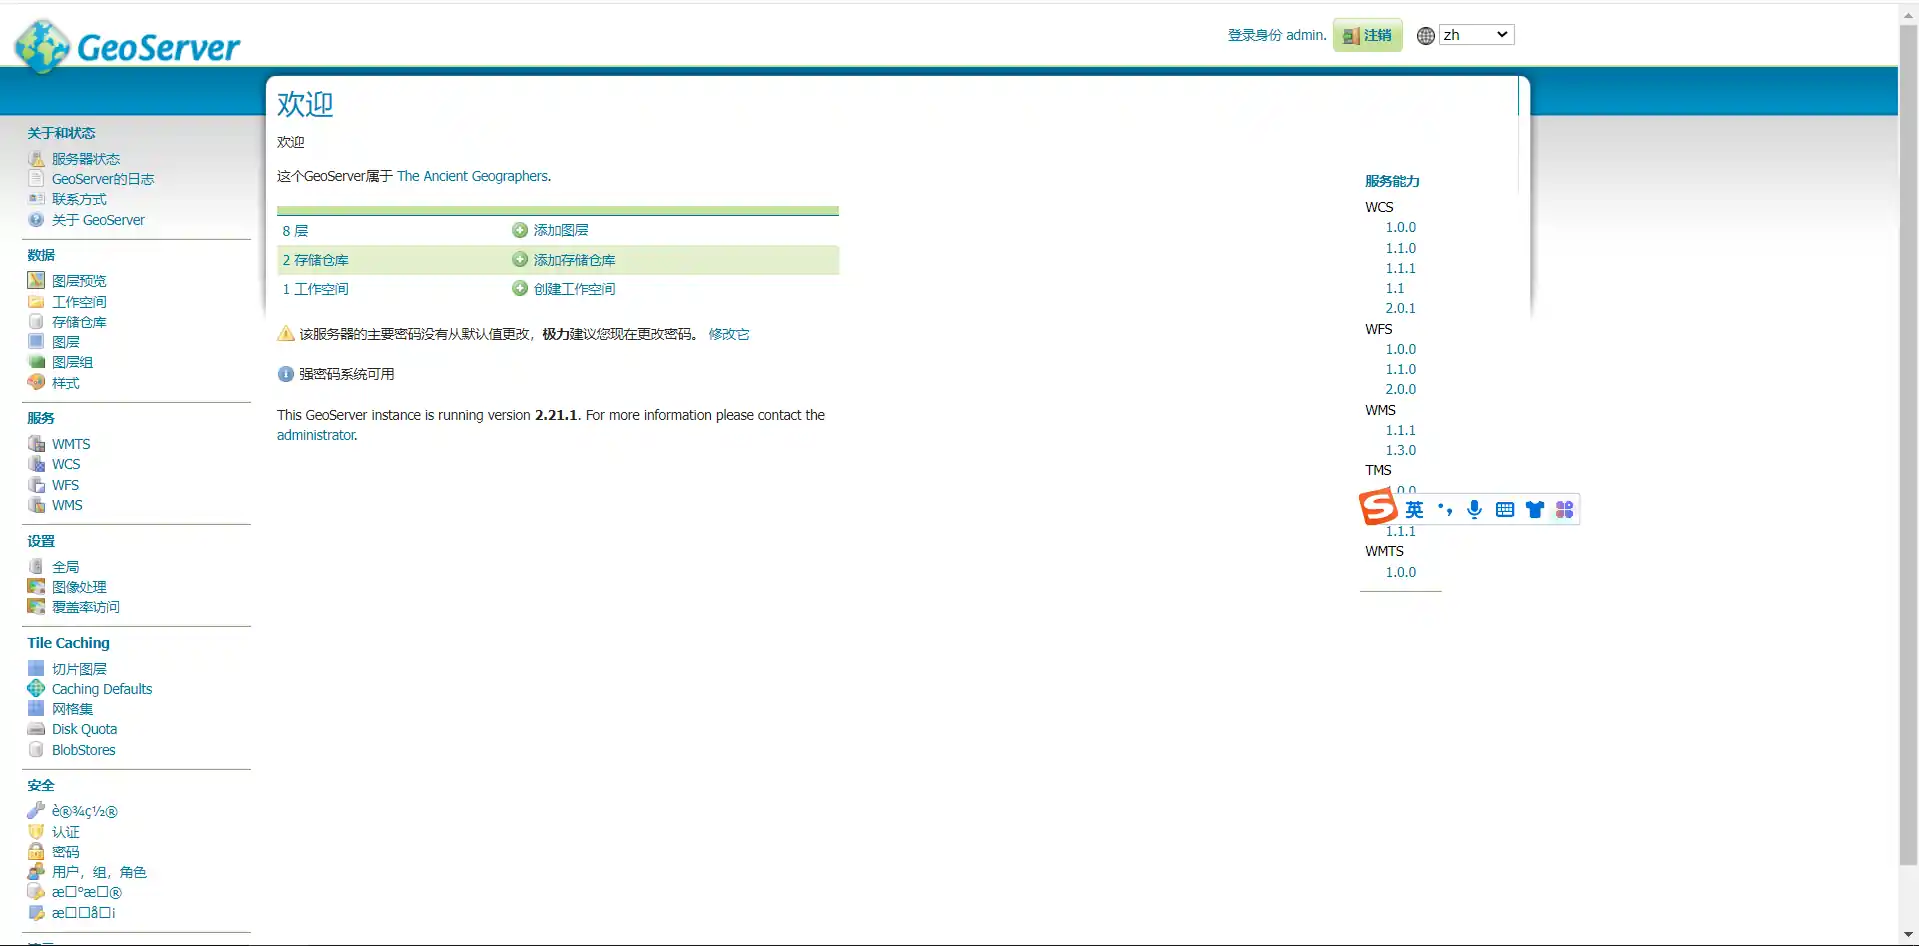Click the Disk Quota icon in sidebar

[36, 729]
